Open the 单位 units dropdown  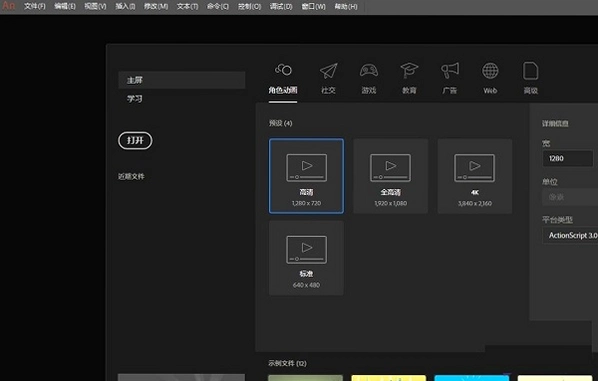pos(570,197)
